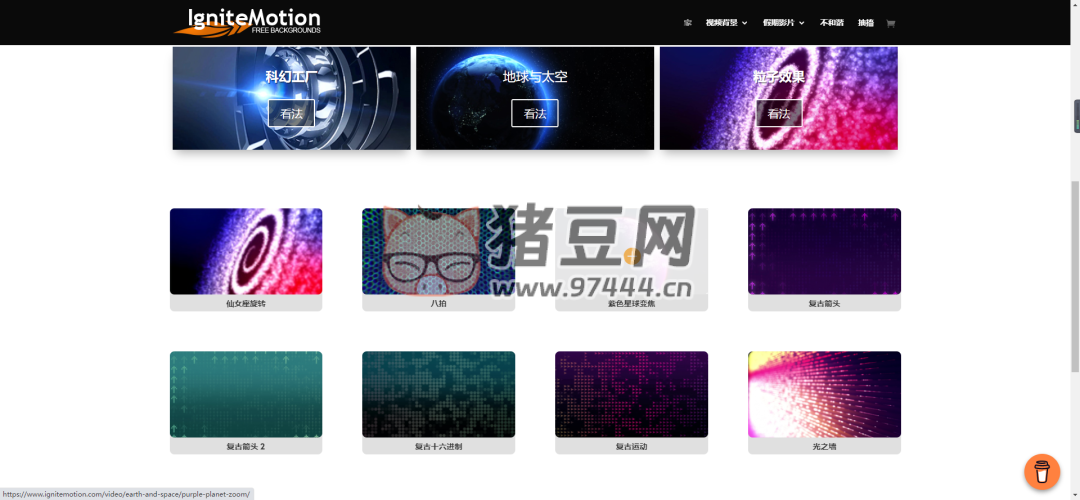
Task: Click the Buy Me a Coffee cup button
Action: click(x=1041, y=472)
